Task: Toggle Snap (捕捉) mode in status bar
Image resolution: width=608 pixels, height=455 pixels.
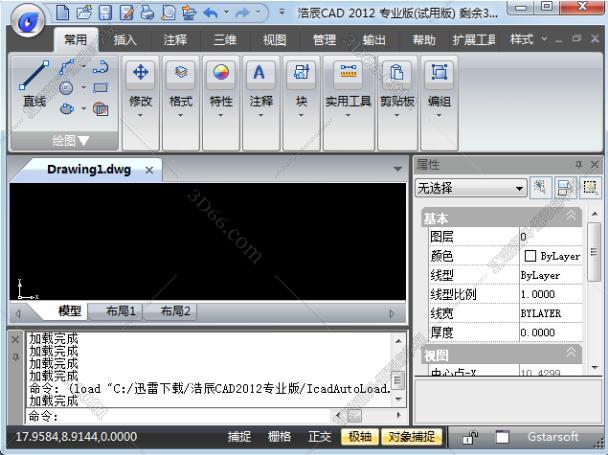Action: (x=239, y=437)
